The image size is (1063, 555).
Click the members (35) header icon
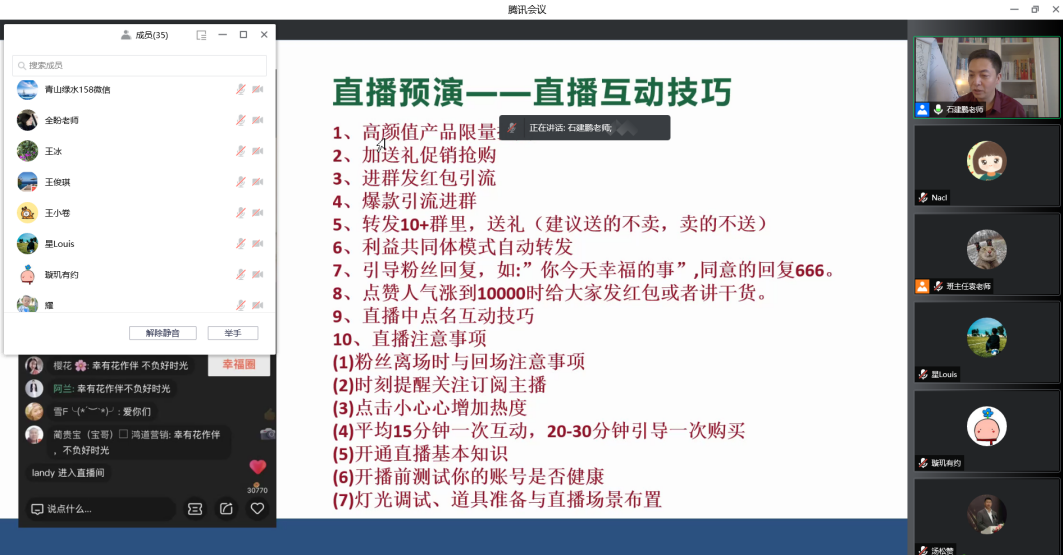pyautogui.click(x=126, y=35)
